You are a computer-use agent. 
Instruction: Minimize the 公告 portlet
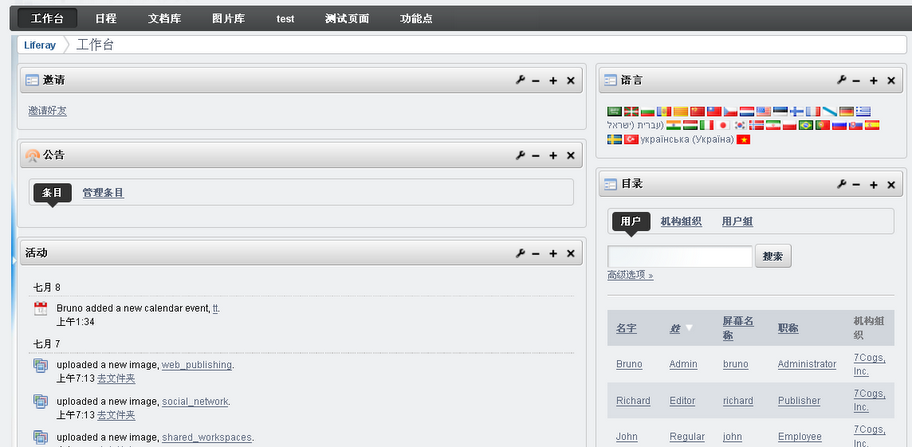tap(536, 156)
